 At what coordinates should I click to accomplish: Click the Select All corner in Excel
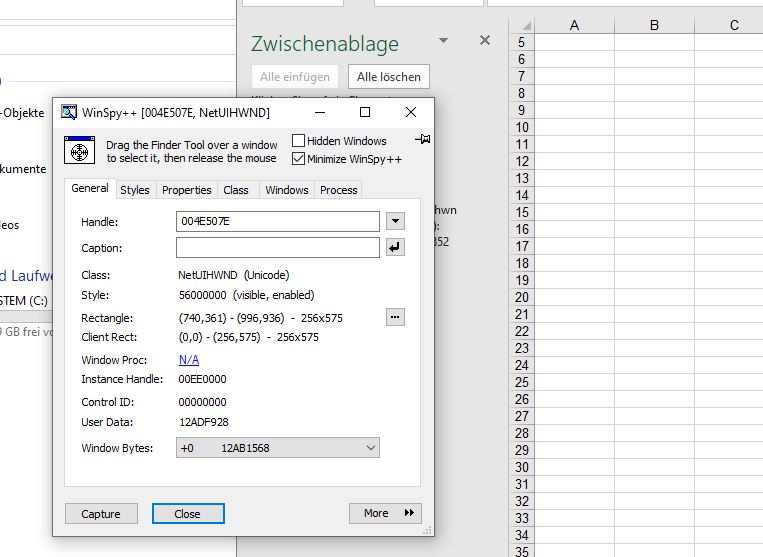(x=522, y=25)
